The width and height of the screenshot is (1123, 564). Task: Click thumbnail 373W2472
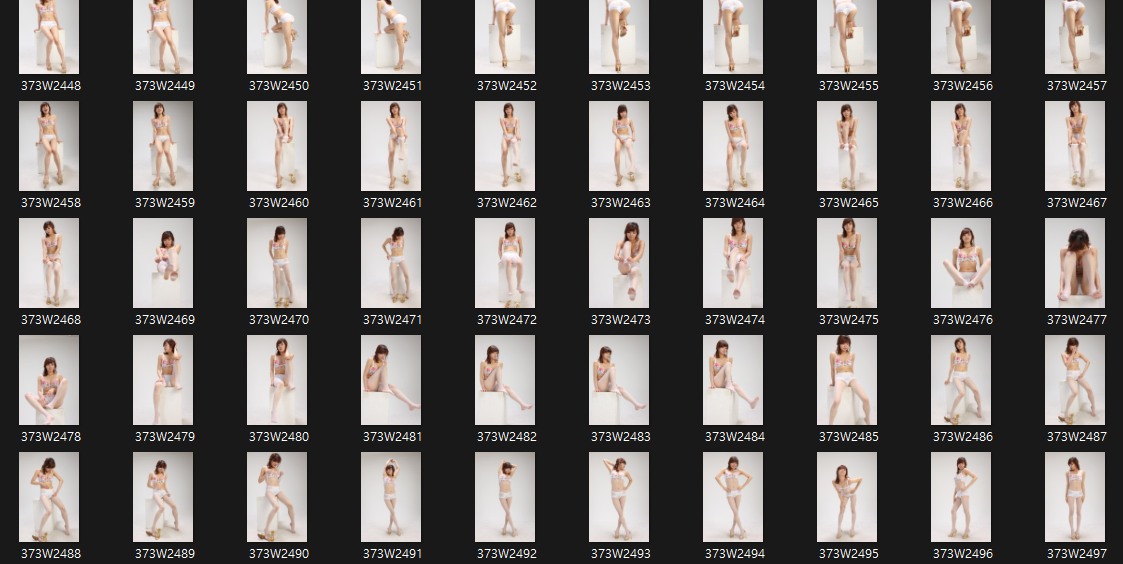click(505, 263)
